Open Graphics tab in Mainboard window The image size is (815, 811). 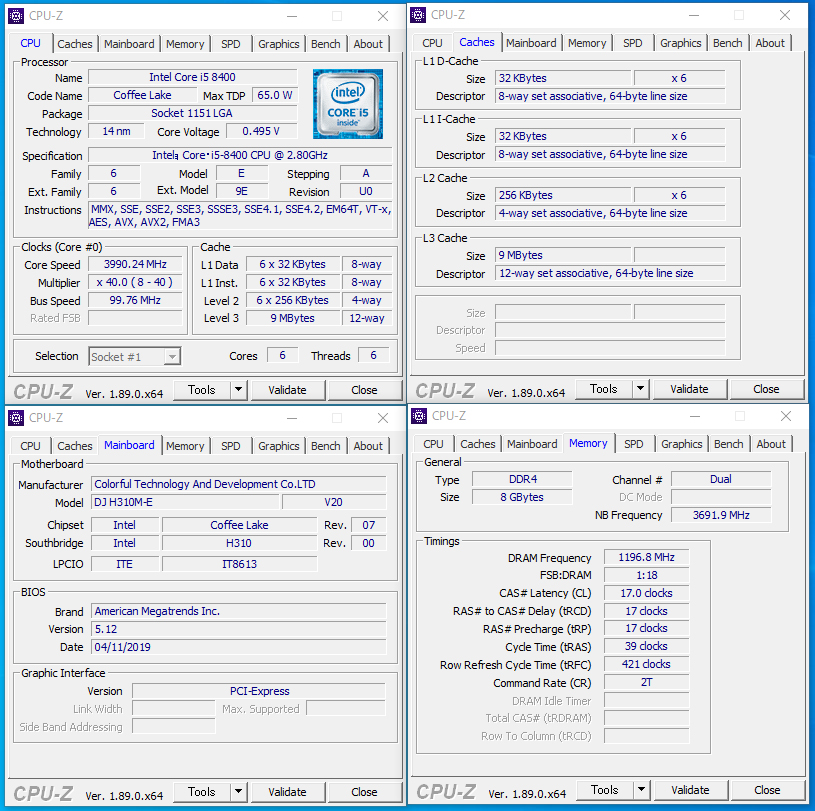[x=279, y=446]
